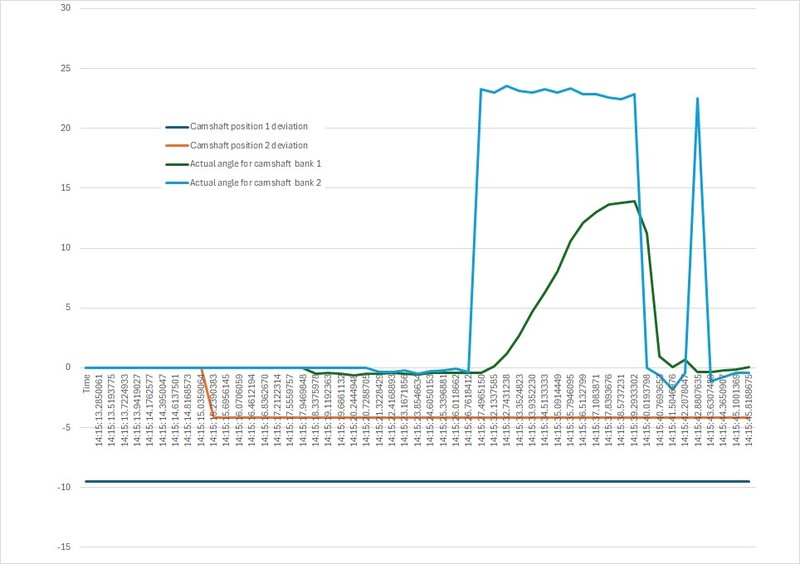This screenshot has height=564, width=800.
Task: Click the orange legend line swatch
Action: 178,145
